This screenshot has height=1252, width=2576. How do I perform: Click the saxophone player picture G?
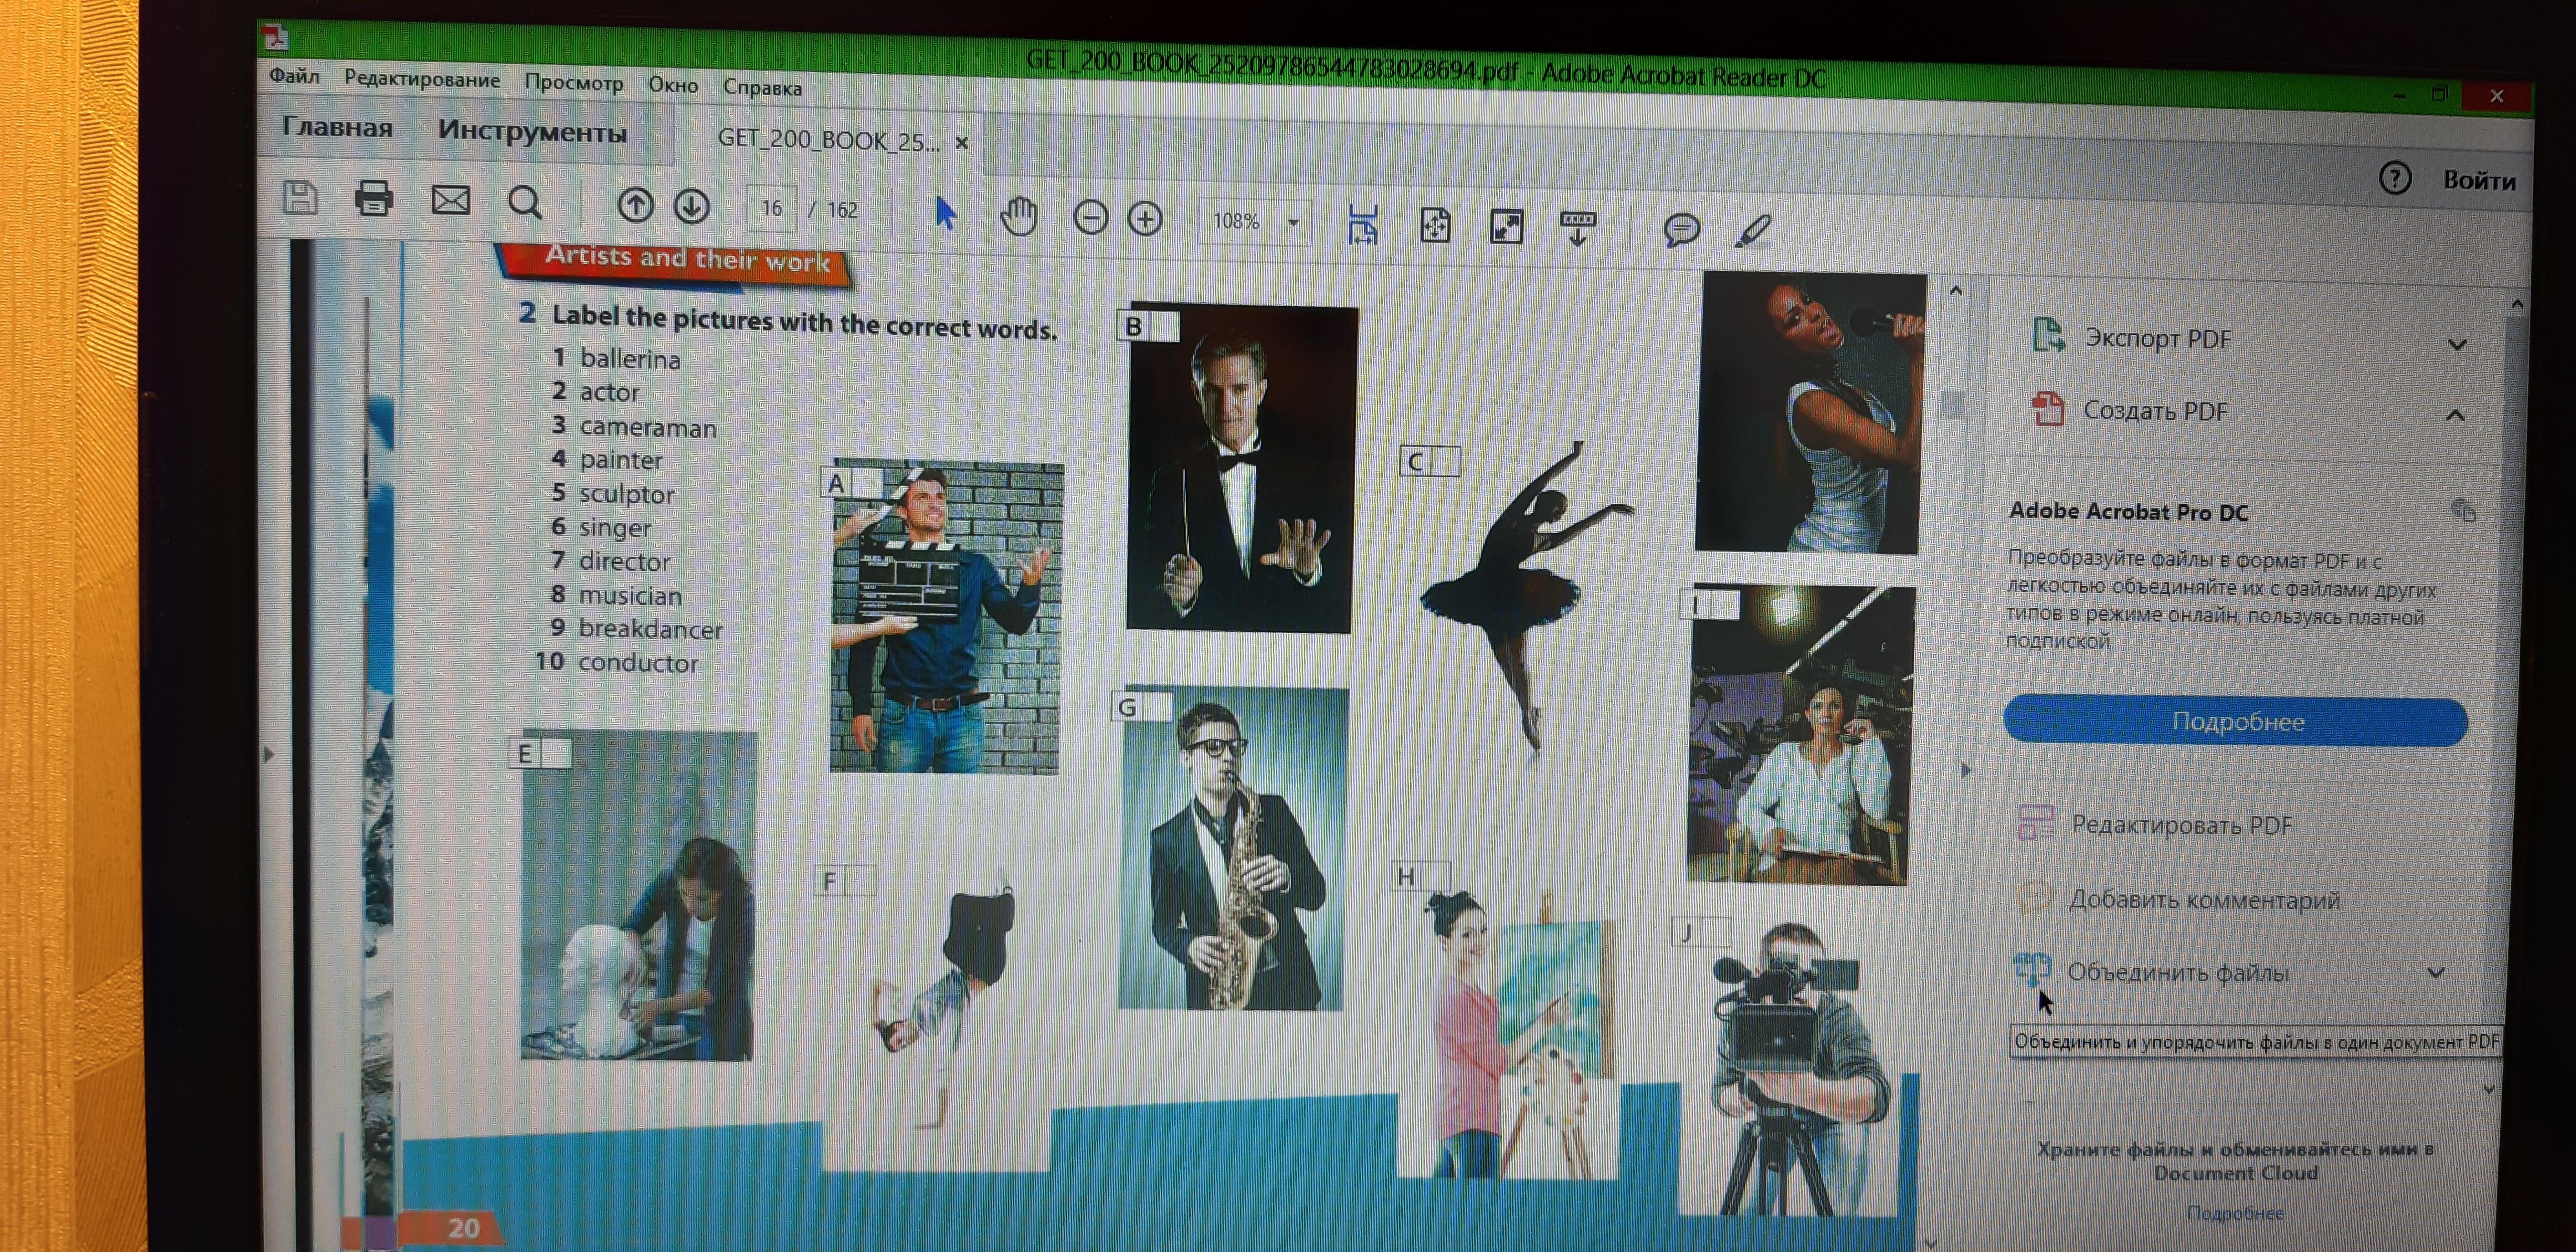point(1232,847)
